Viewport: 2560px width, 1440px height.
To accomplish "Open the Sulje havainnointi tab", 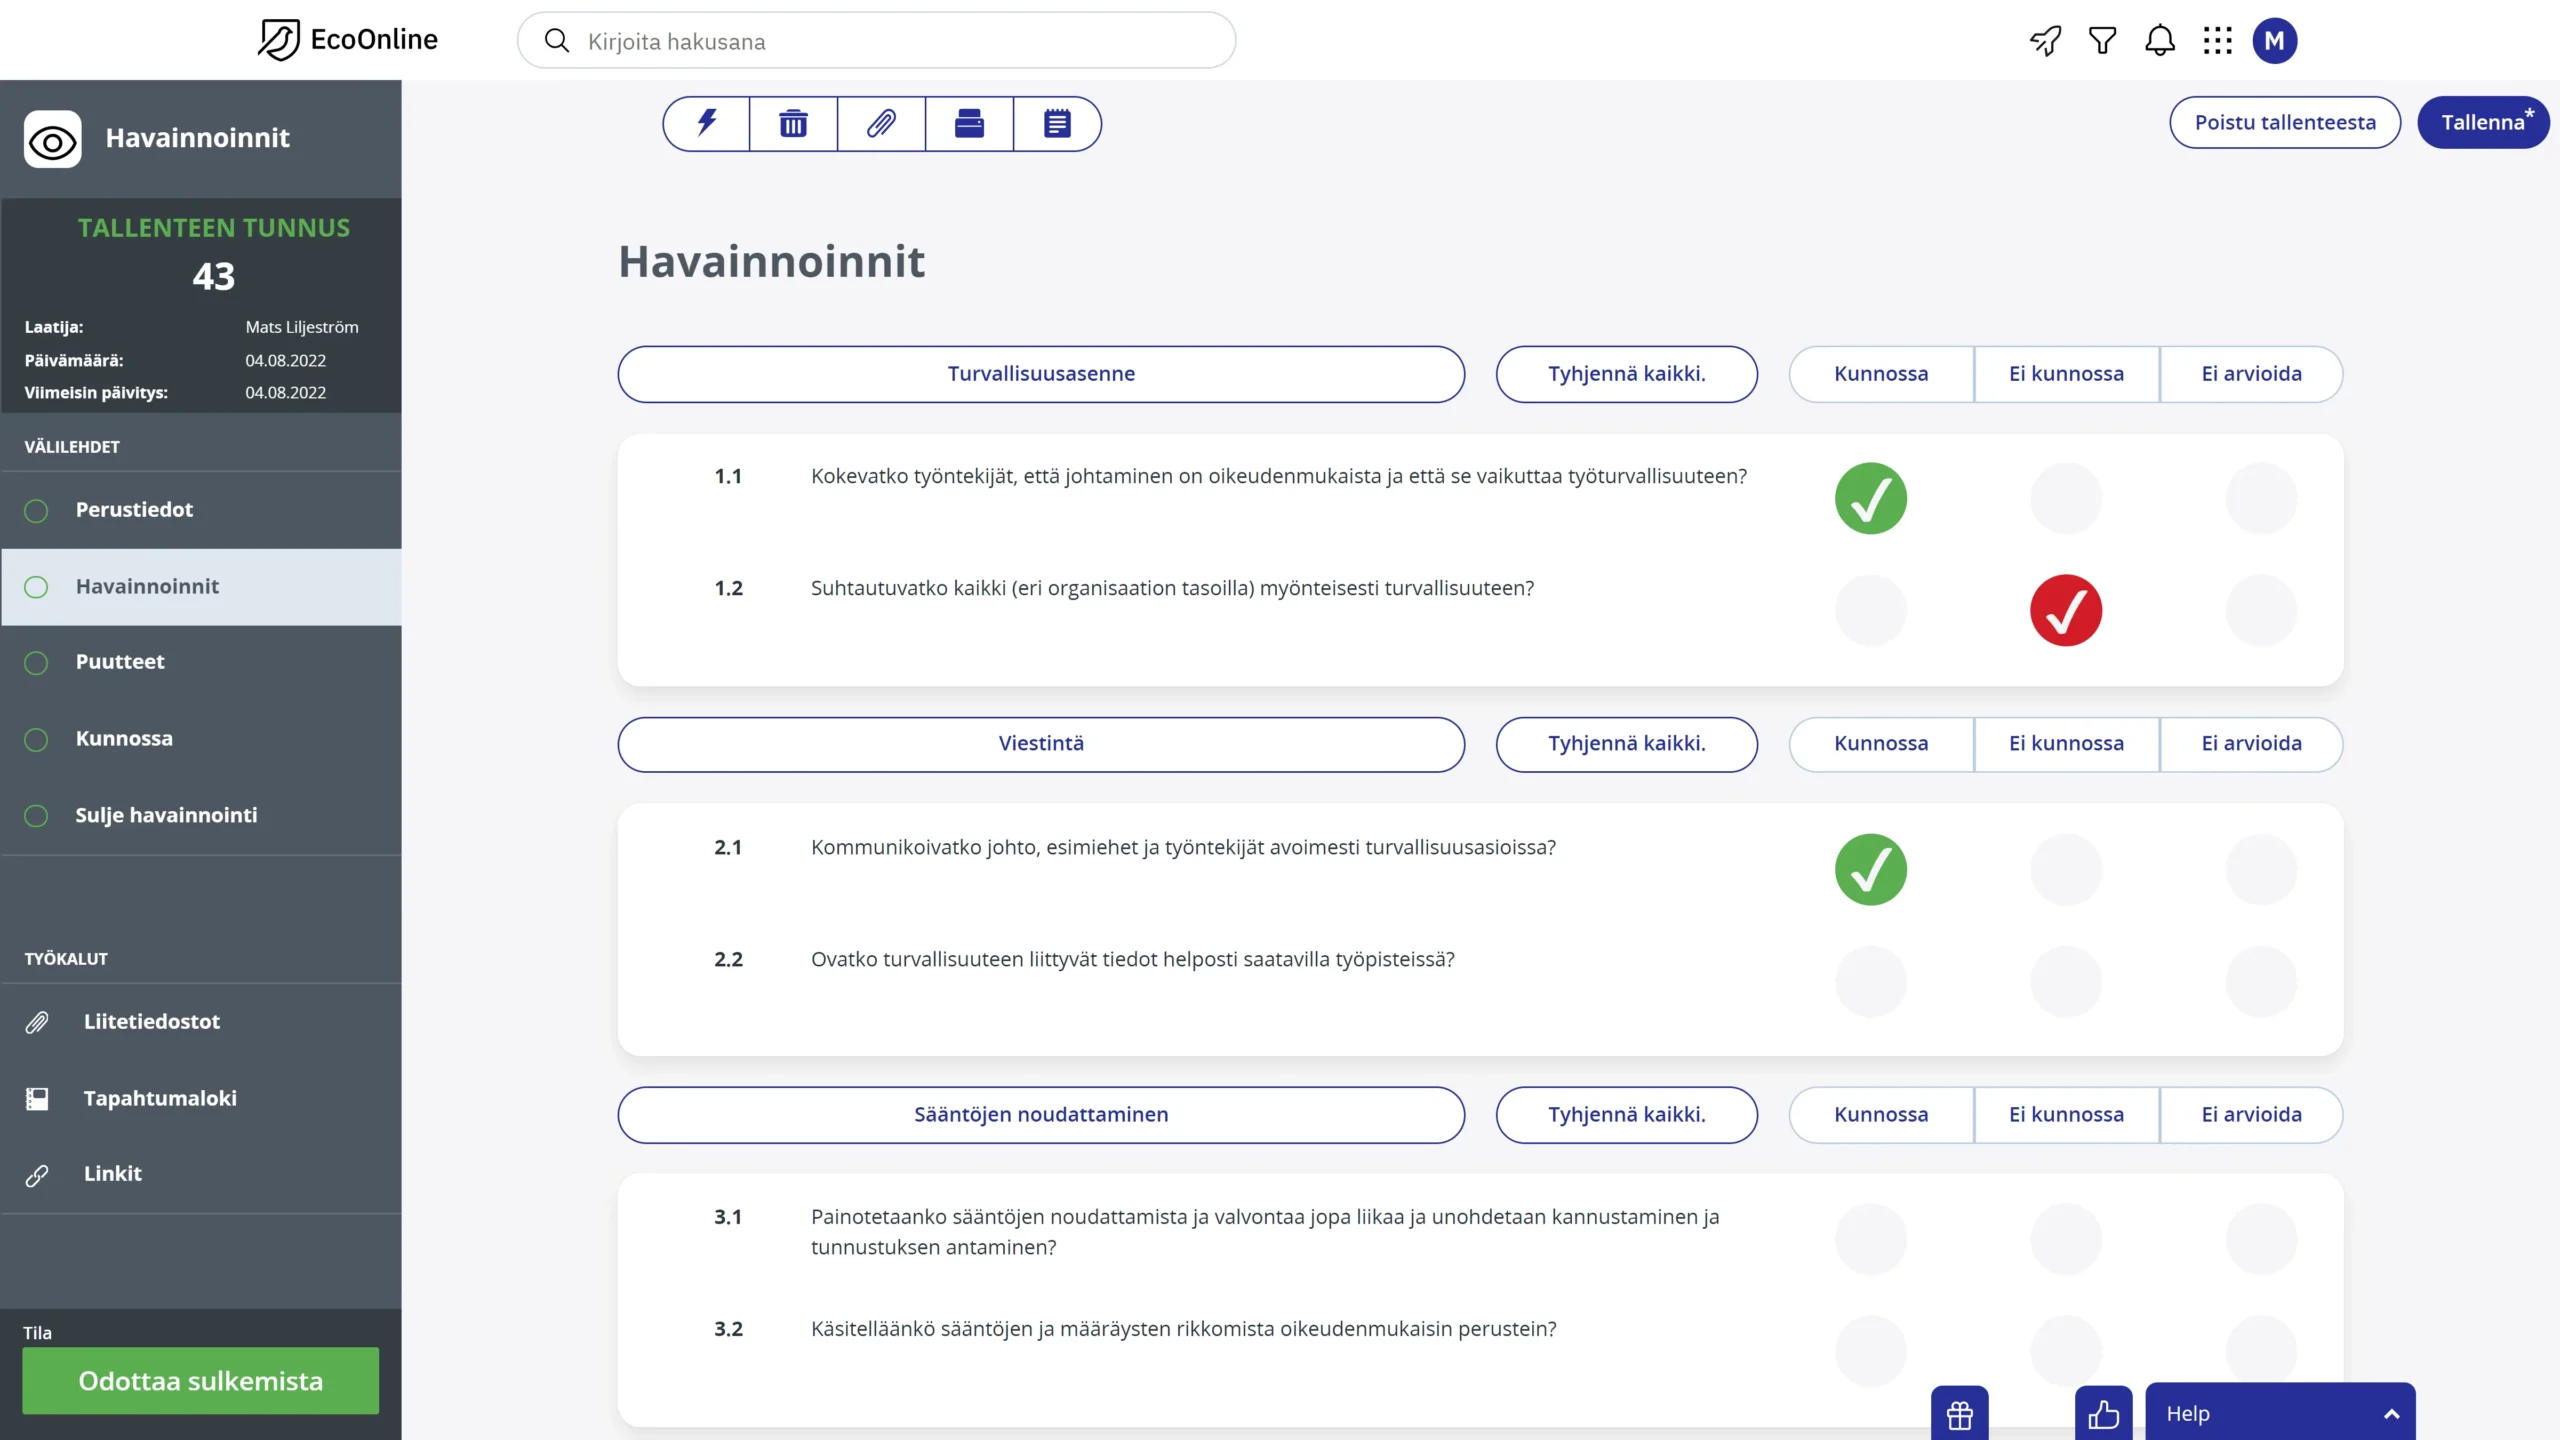I will click(201, 816).
